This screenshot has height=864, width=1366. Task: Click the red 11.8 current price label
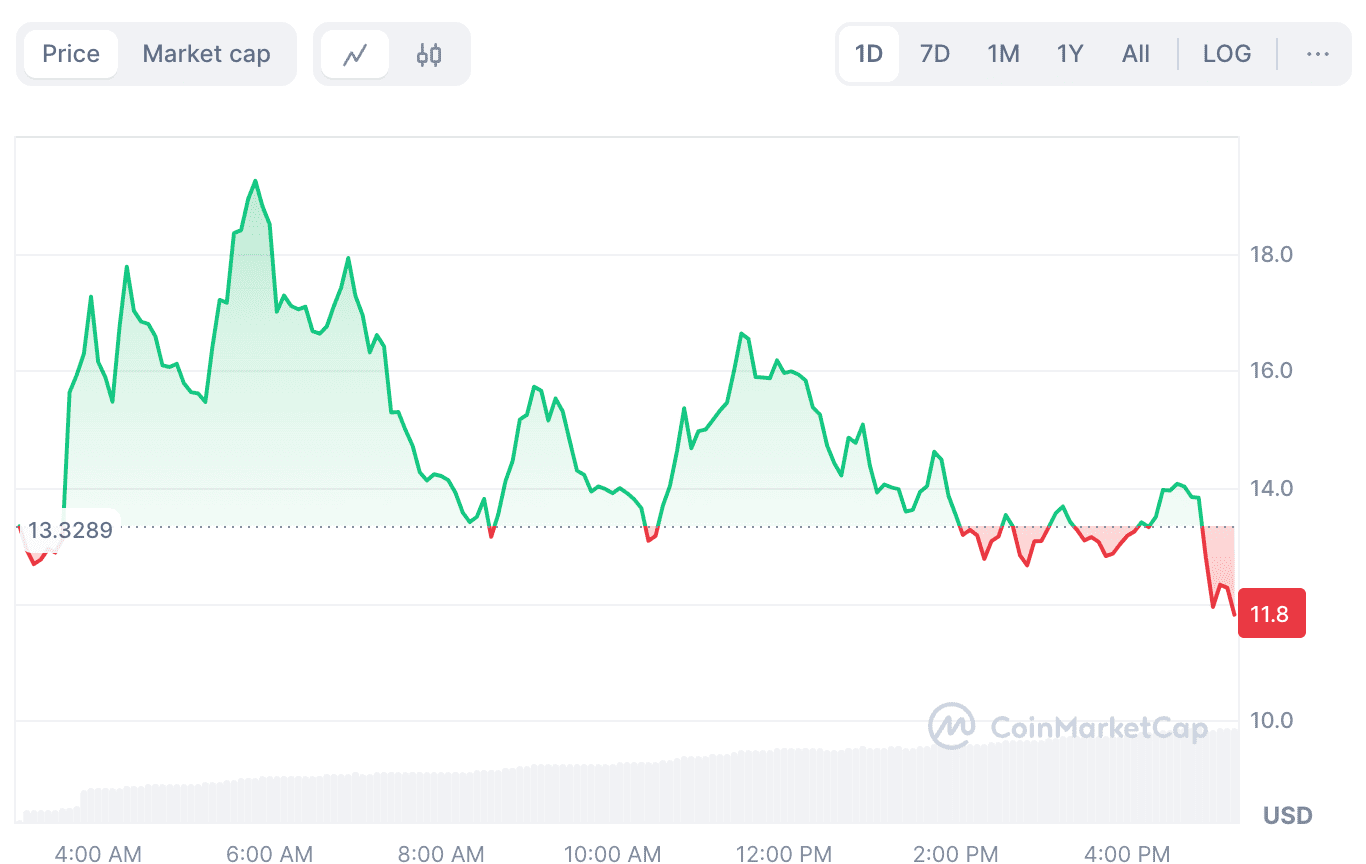click(1271, 614)
